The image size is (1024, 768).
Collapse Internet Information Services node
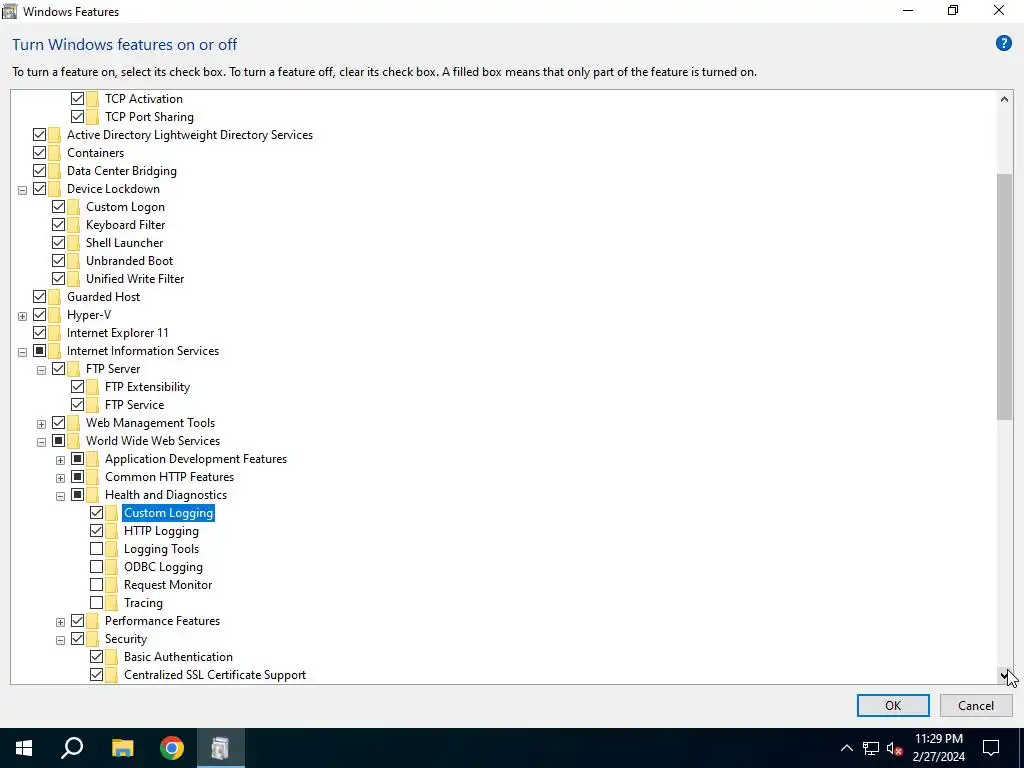22,352
